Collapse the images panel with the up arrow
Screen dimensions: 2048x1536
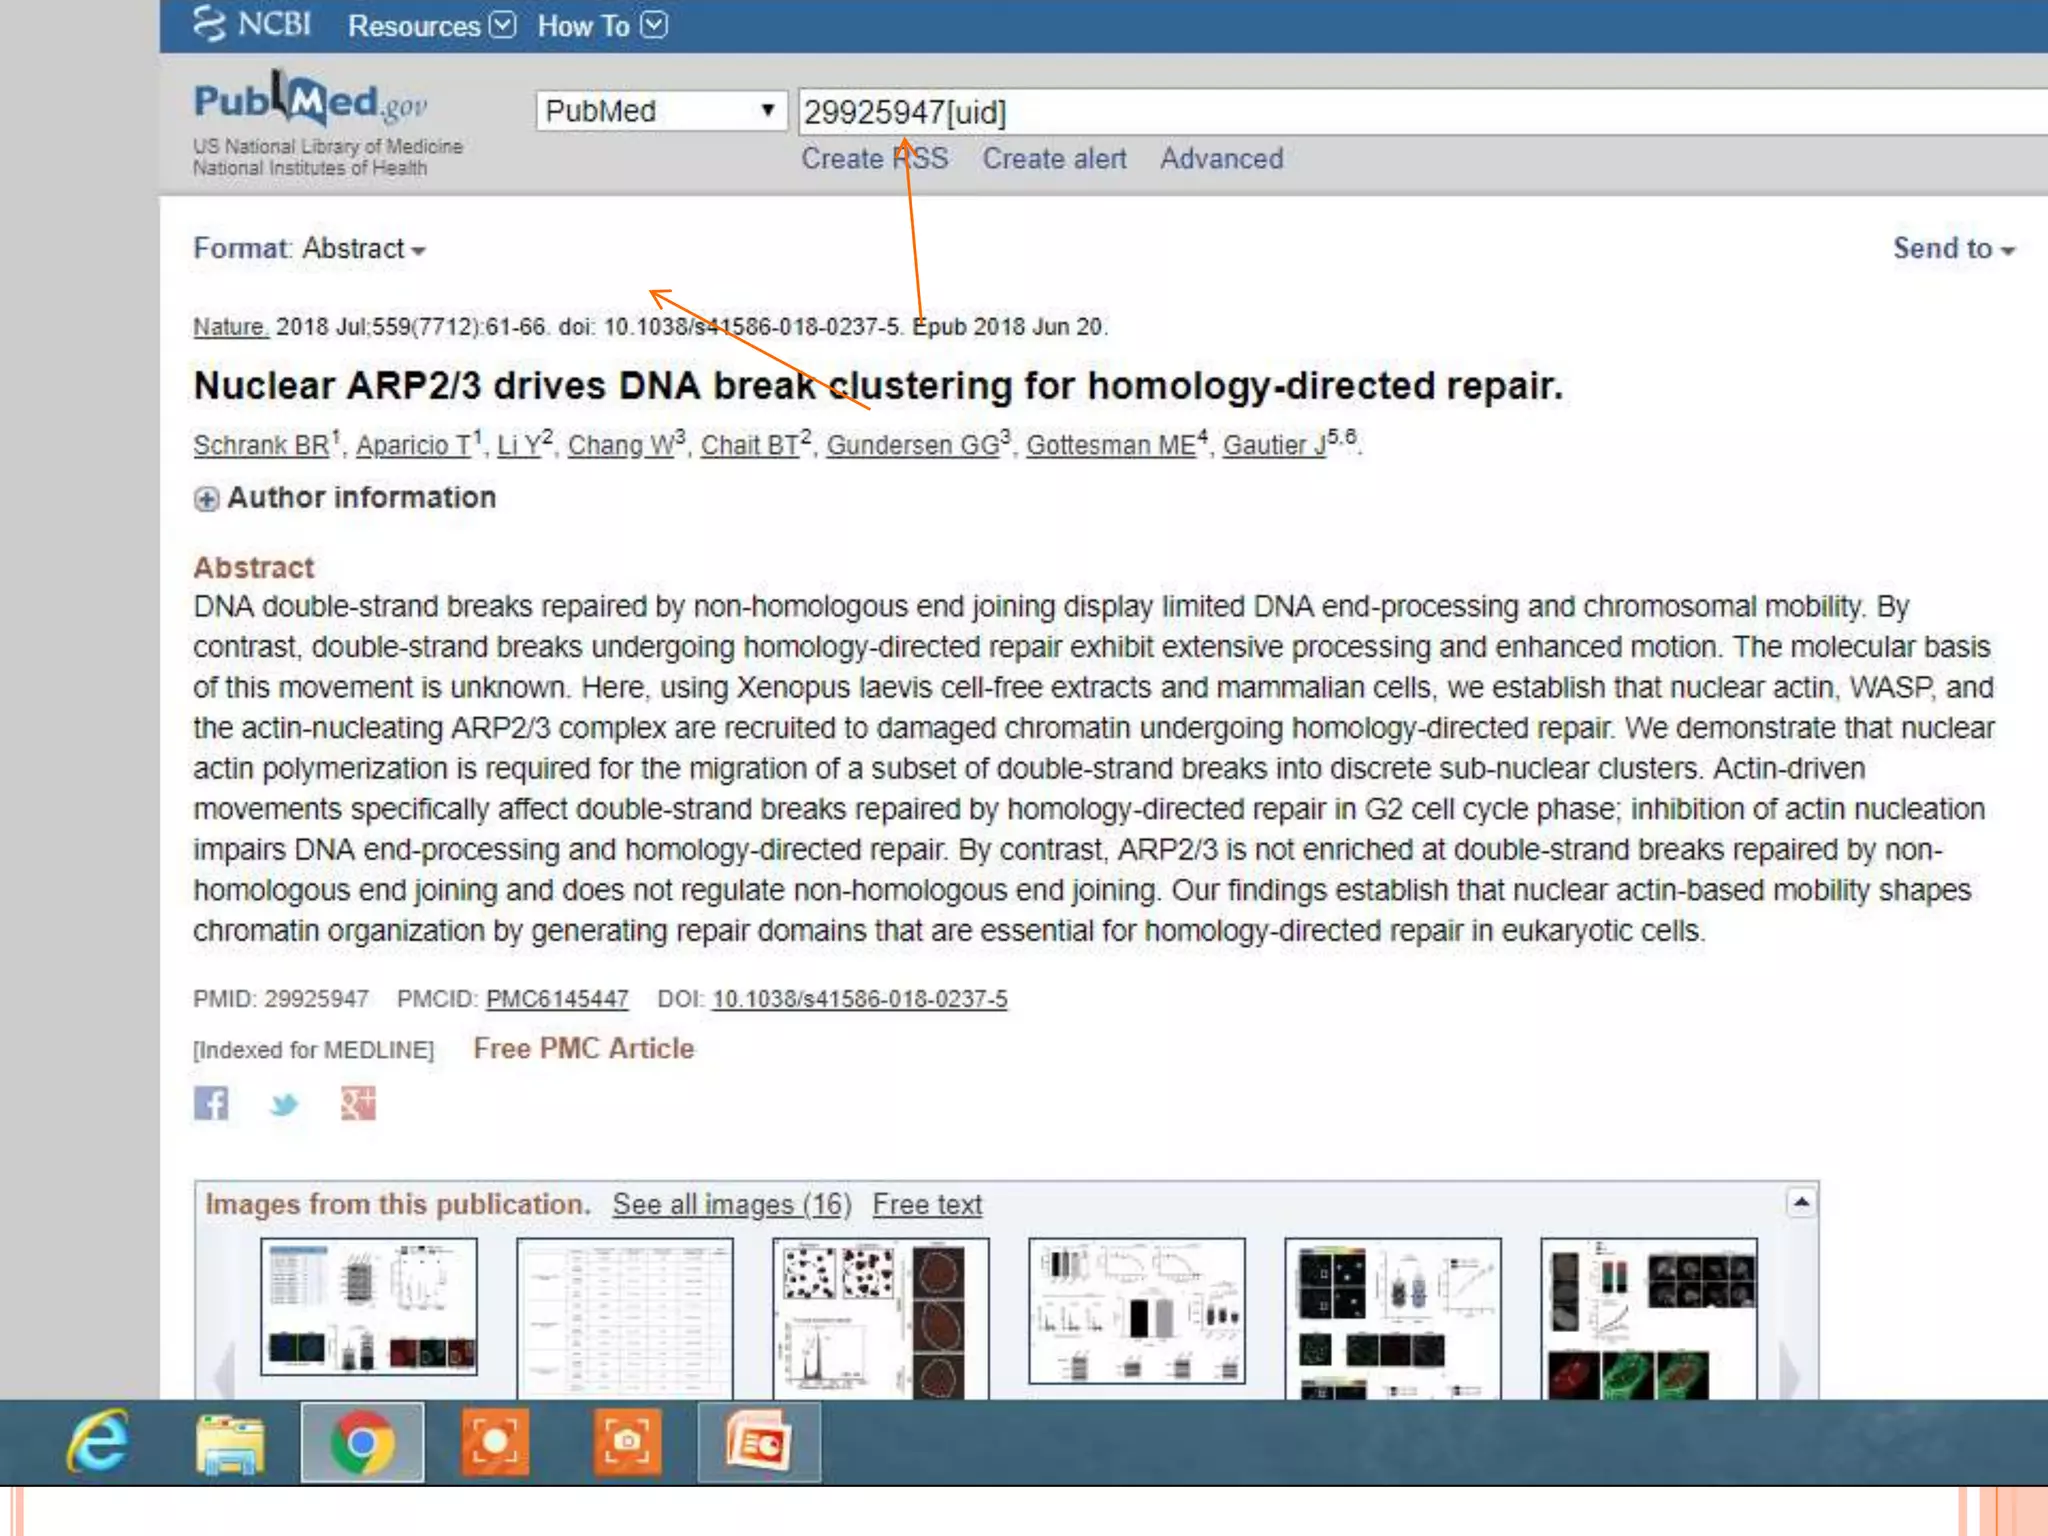[1801, 1202]
